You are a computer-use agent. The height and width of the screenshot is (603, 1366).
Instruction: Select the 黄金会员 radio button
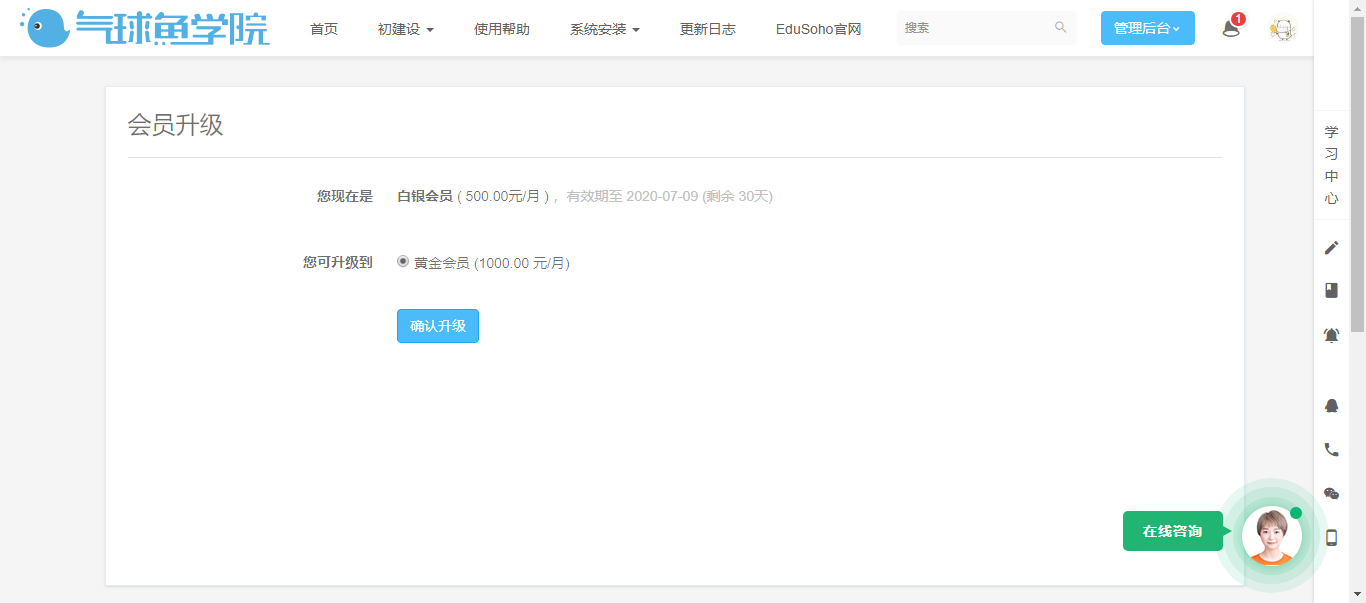pyautogui.click(x=403, y=262)
